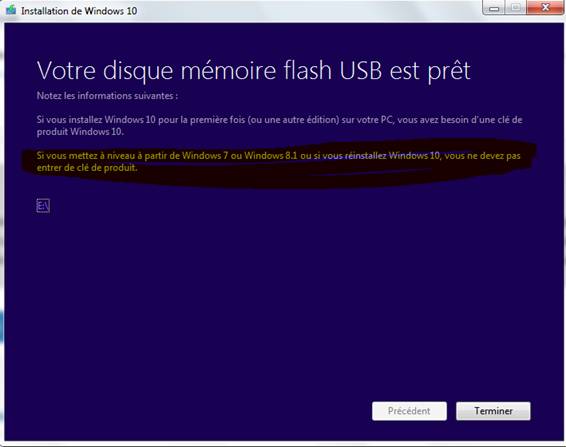This screenshot has width=566, height=447.
Task: Click the empty title bar area
Action: 307,11
